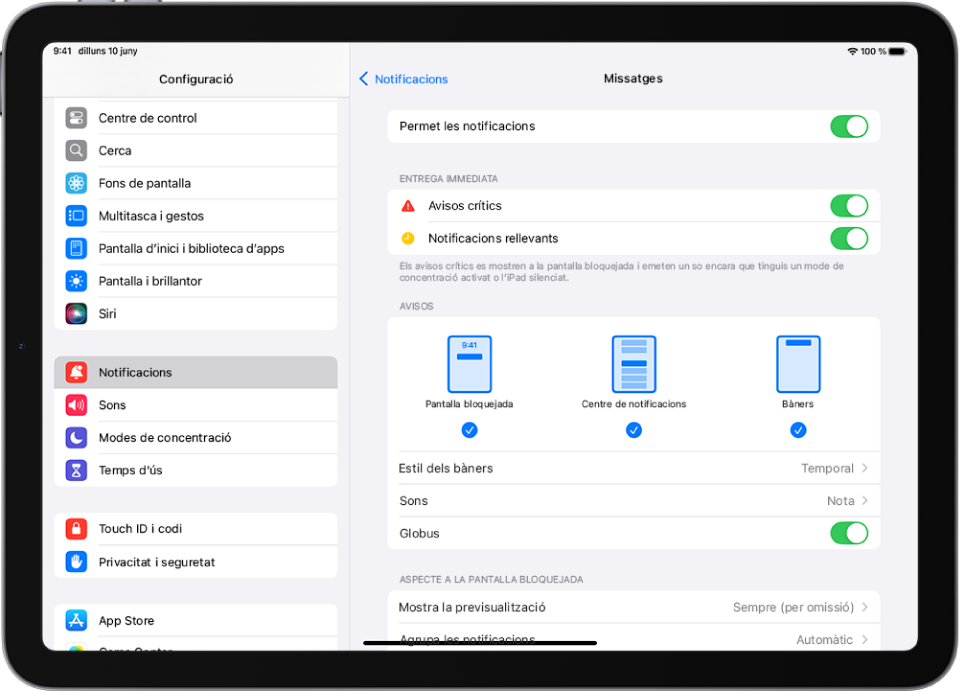Image resolution: width=960 pixels, height=692 pixels.
Task: Tap the Siri icon
Action: 76,314
